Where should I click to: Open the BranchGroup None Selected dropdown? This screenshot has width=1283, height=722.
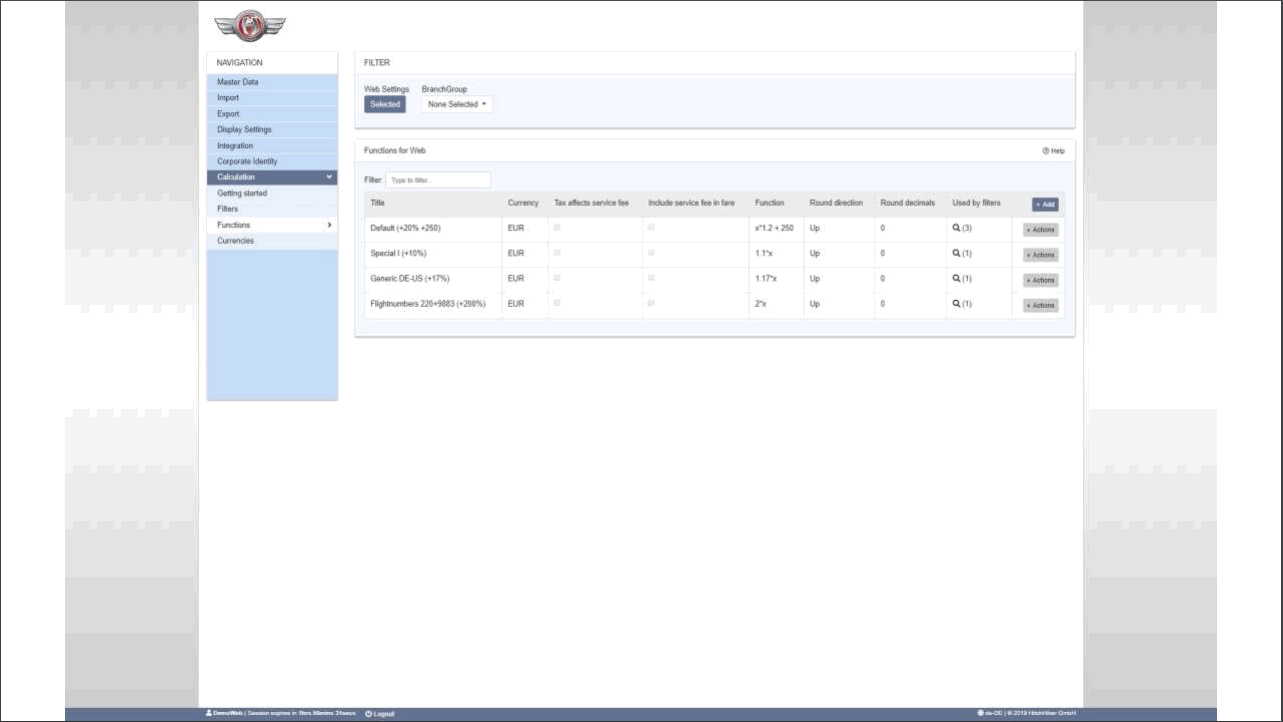pyautogui.click(x=457, y=104)
